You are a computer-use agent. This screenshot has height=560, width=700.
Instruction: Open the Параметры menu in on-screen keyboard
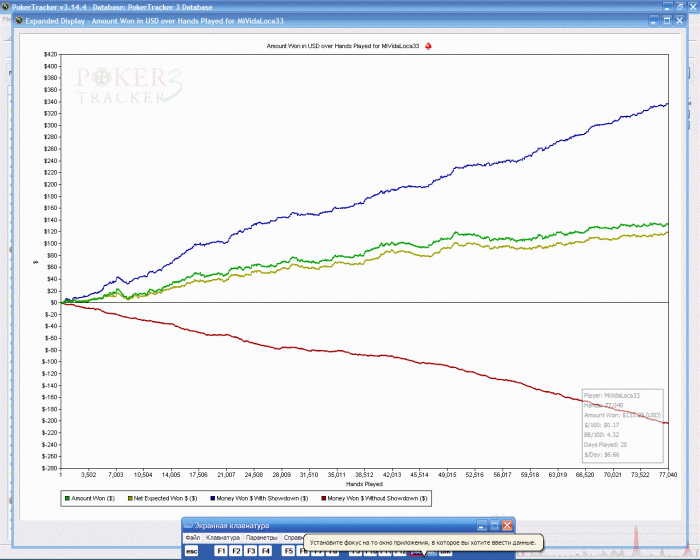[262, 538]
